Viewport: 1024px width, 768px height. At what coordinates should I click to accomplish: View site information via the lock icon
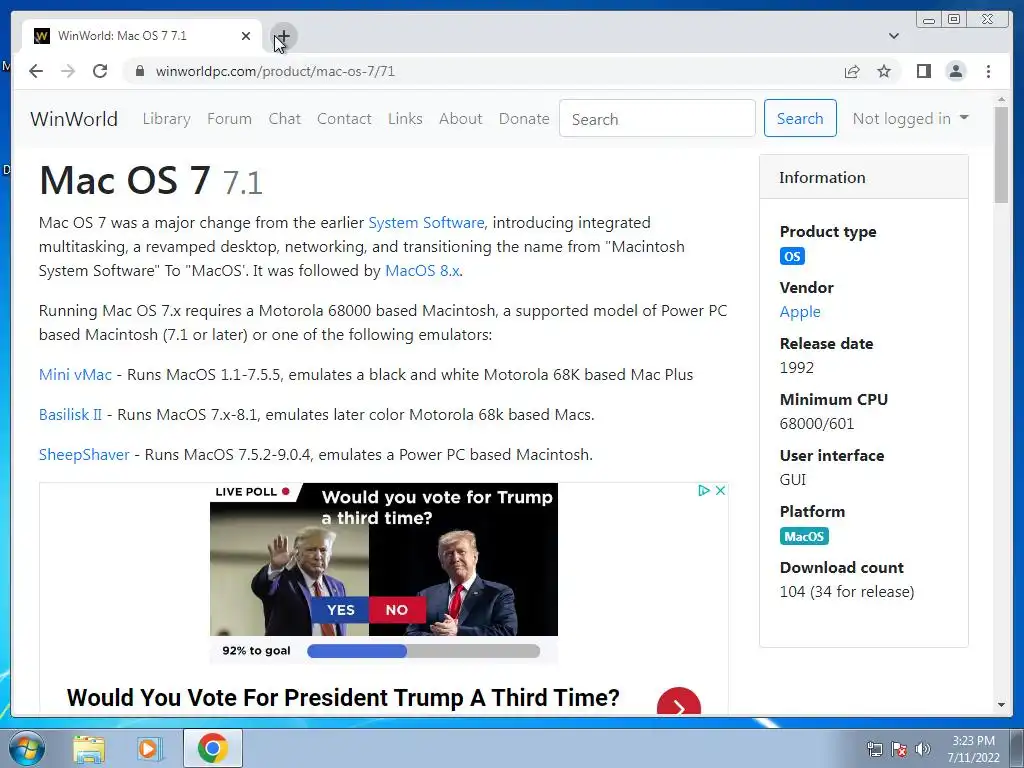139,71
